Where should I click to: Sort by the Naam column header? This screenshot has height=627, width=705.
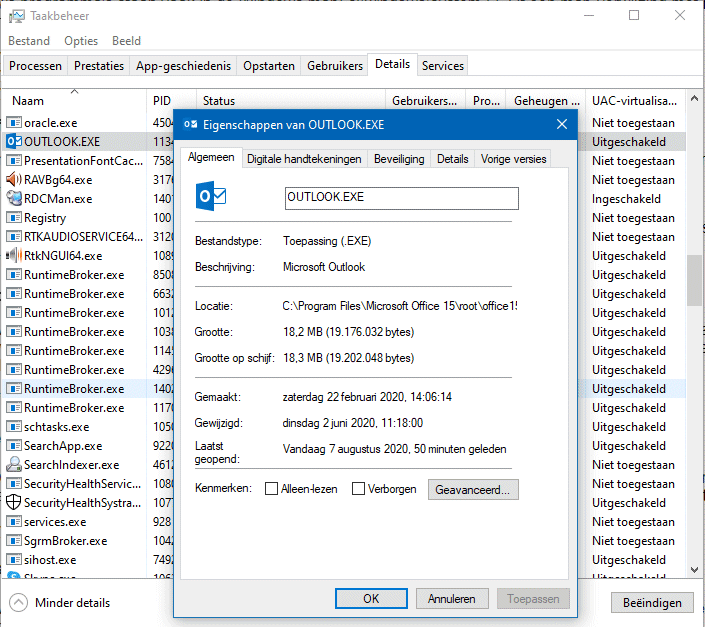click(x=74, y=100)
